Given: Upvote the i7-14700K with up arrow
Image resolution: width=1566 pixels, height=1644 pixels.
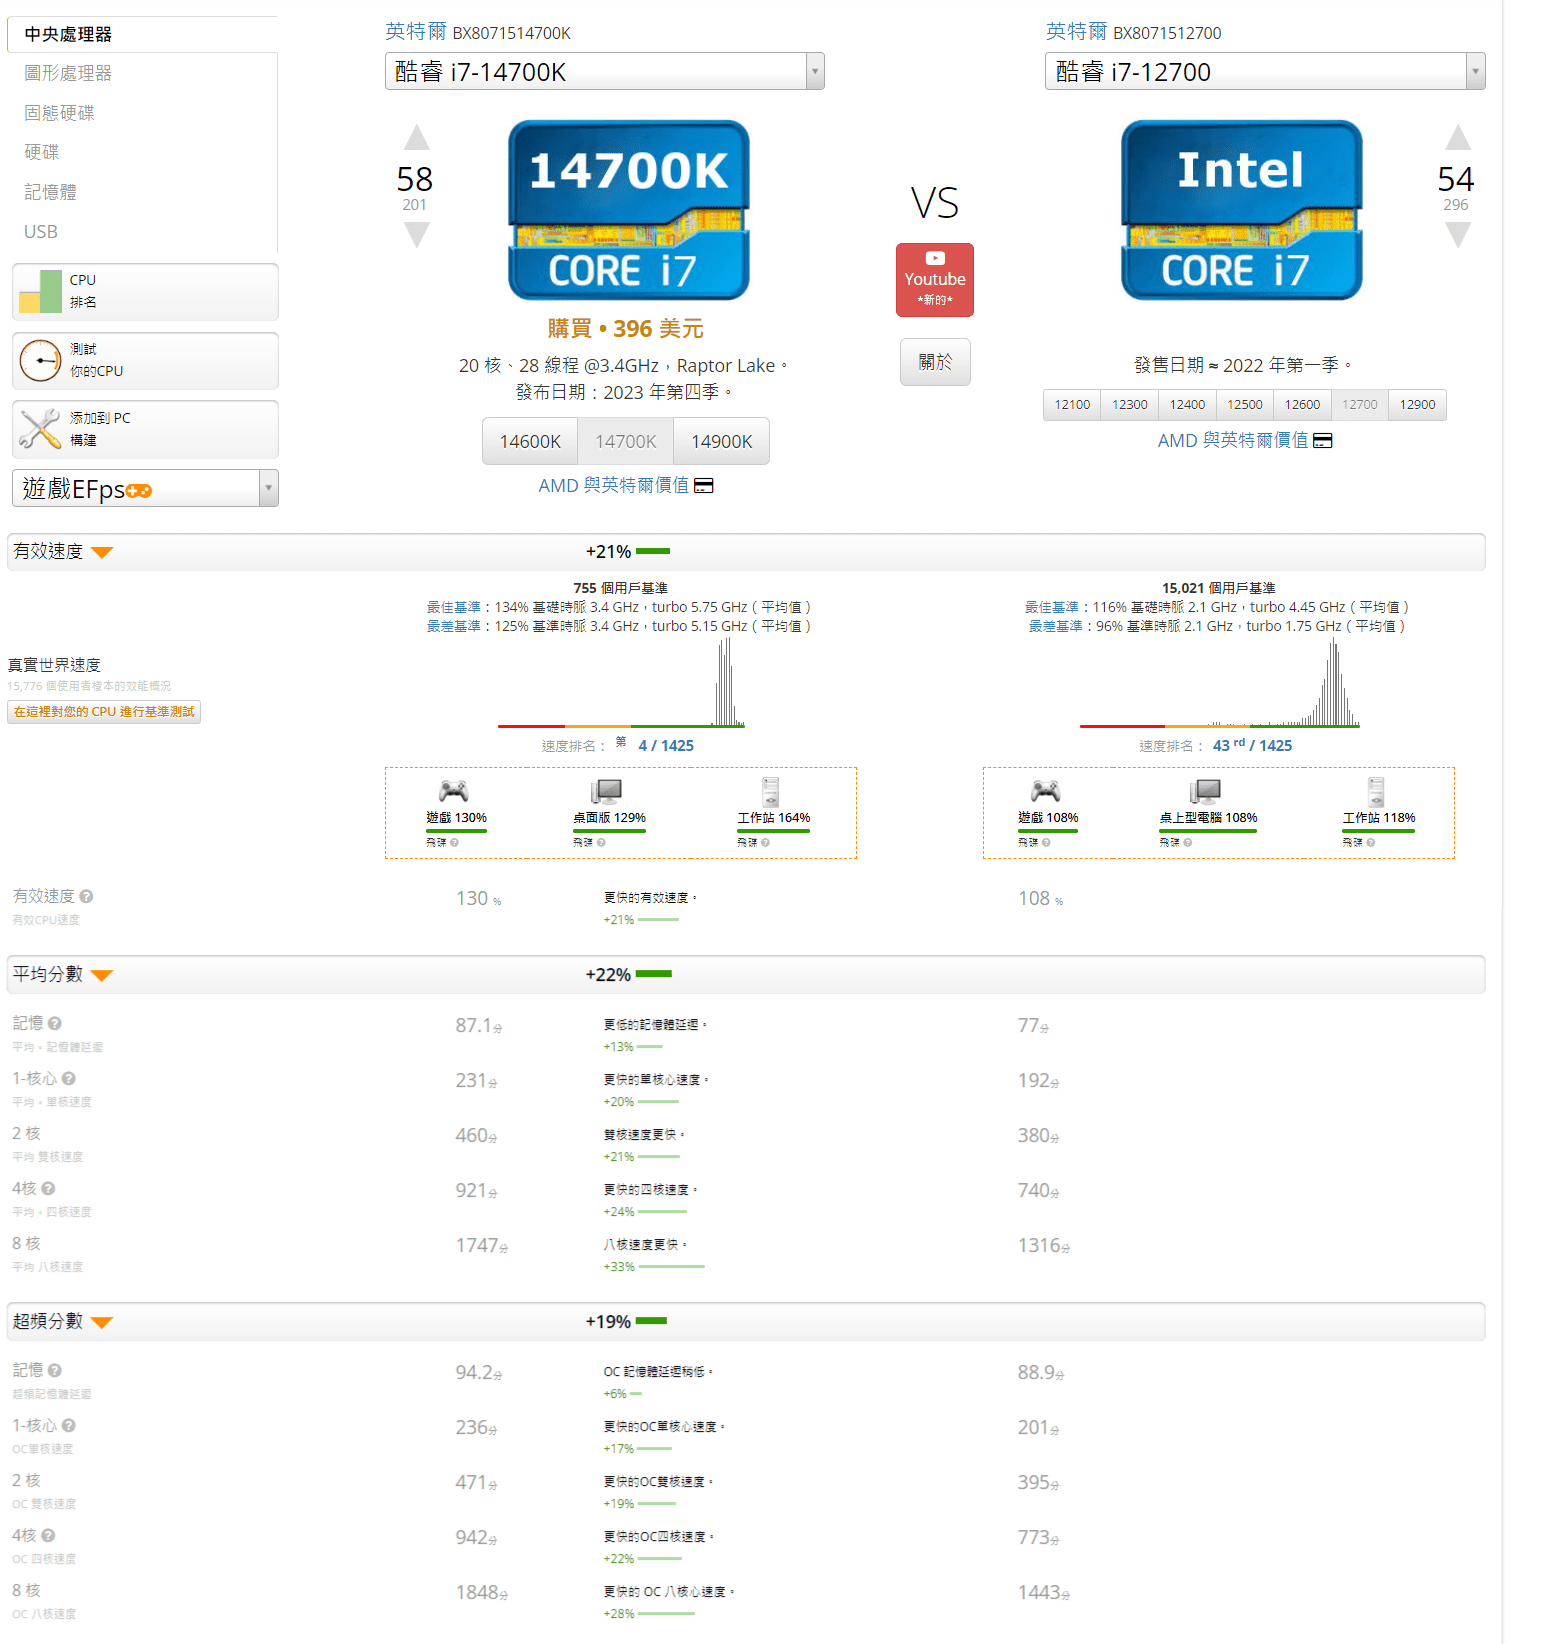Looking at the screenshot, I should coord(417,138).
